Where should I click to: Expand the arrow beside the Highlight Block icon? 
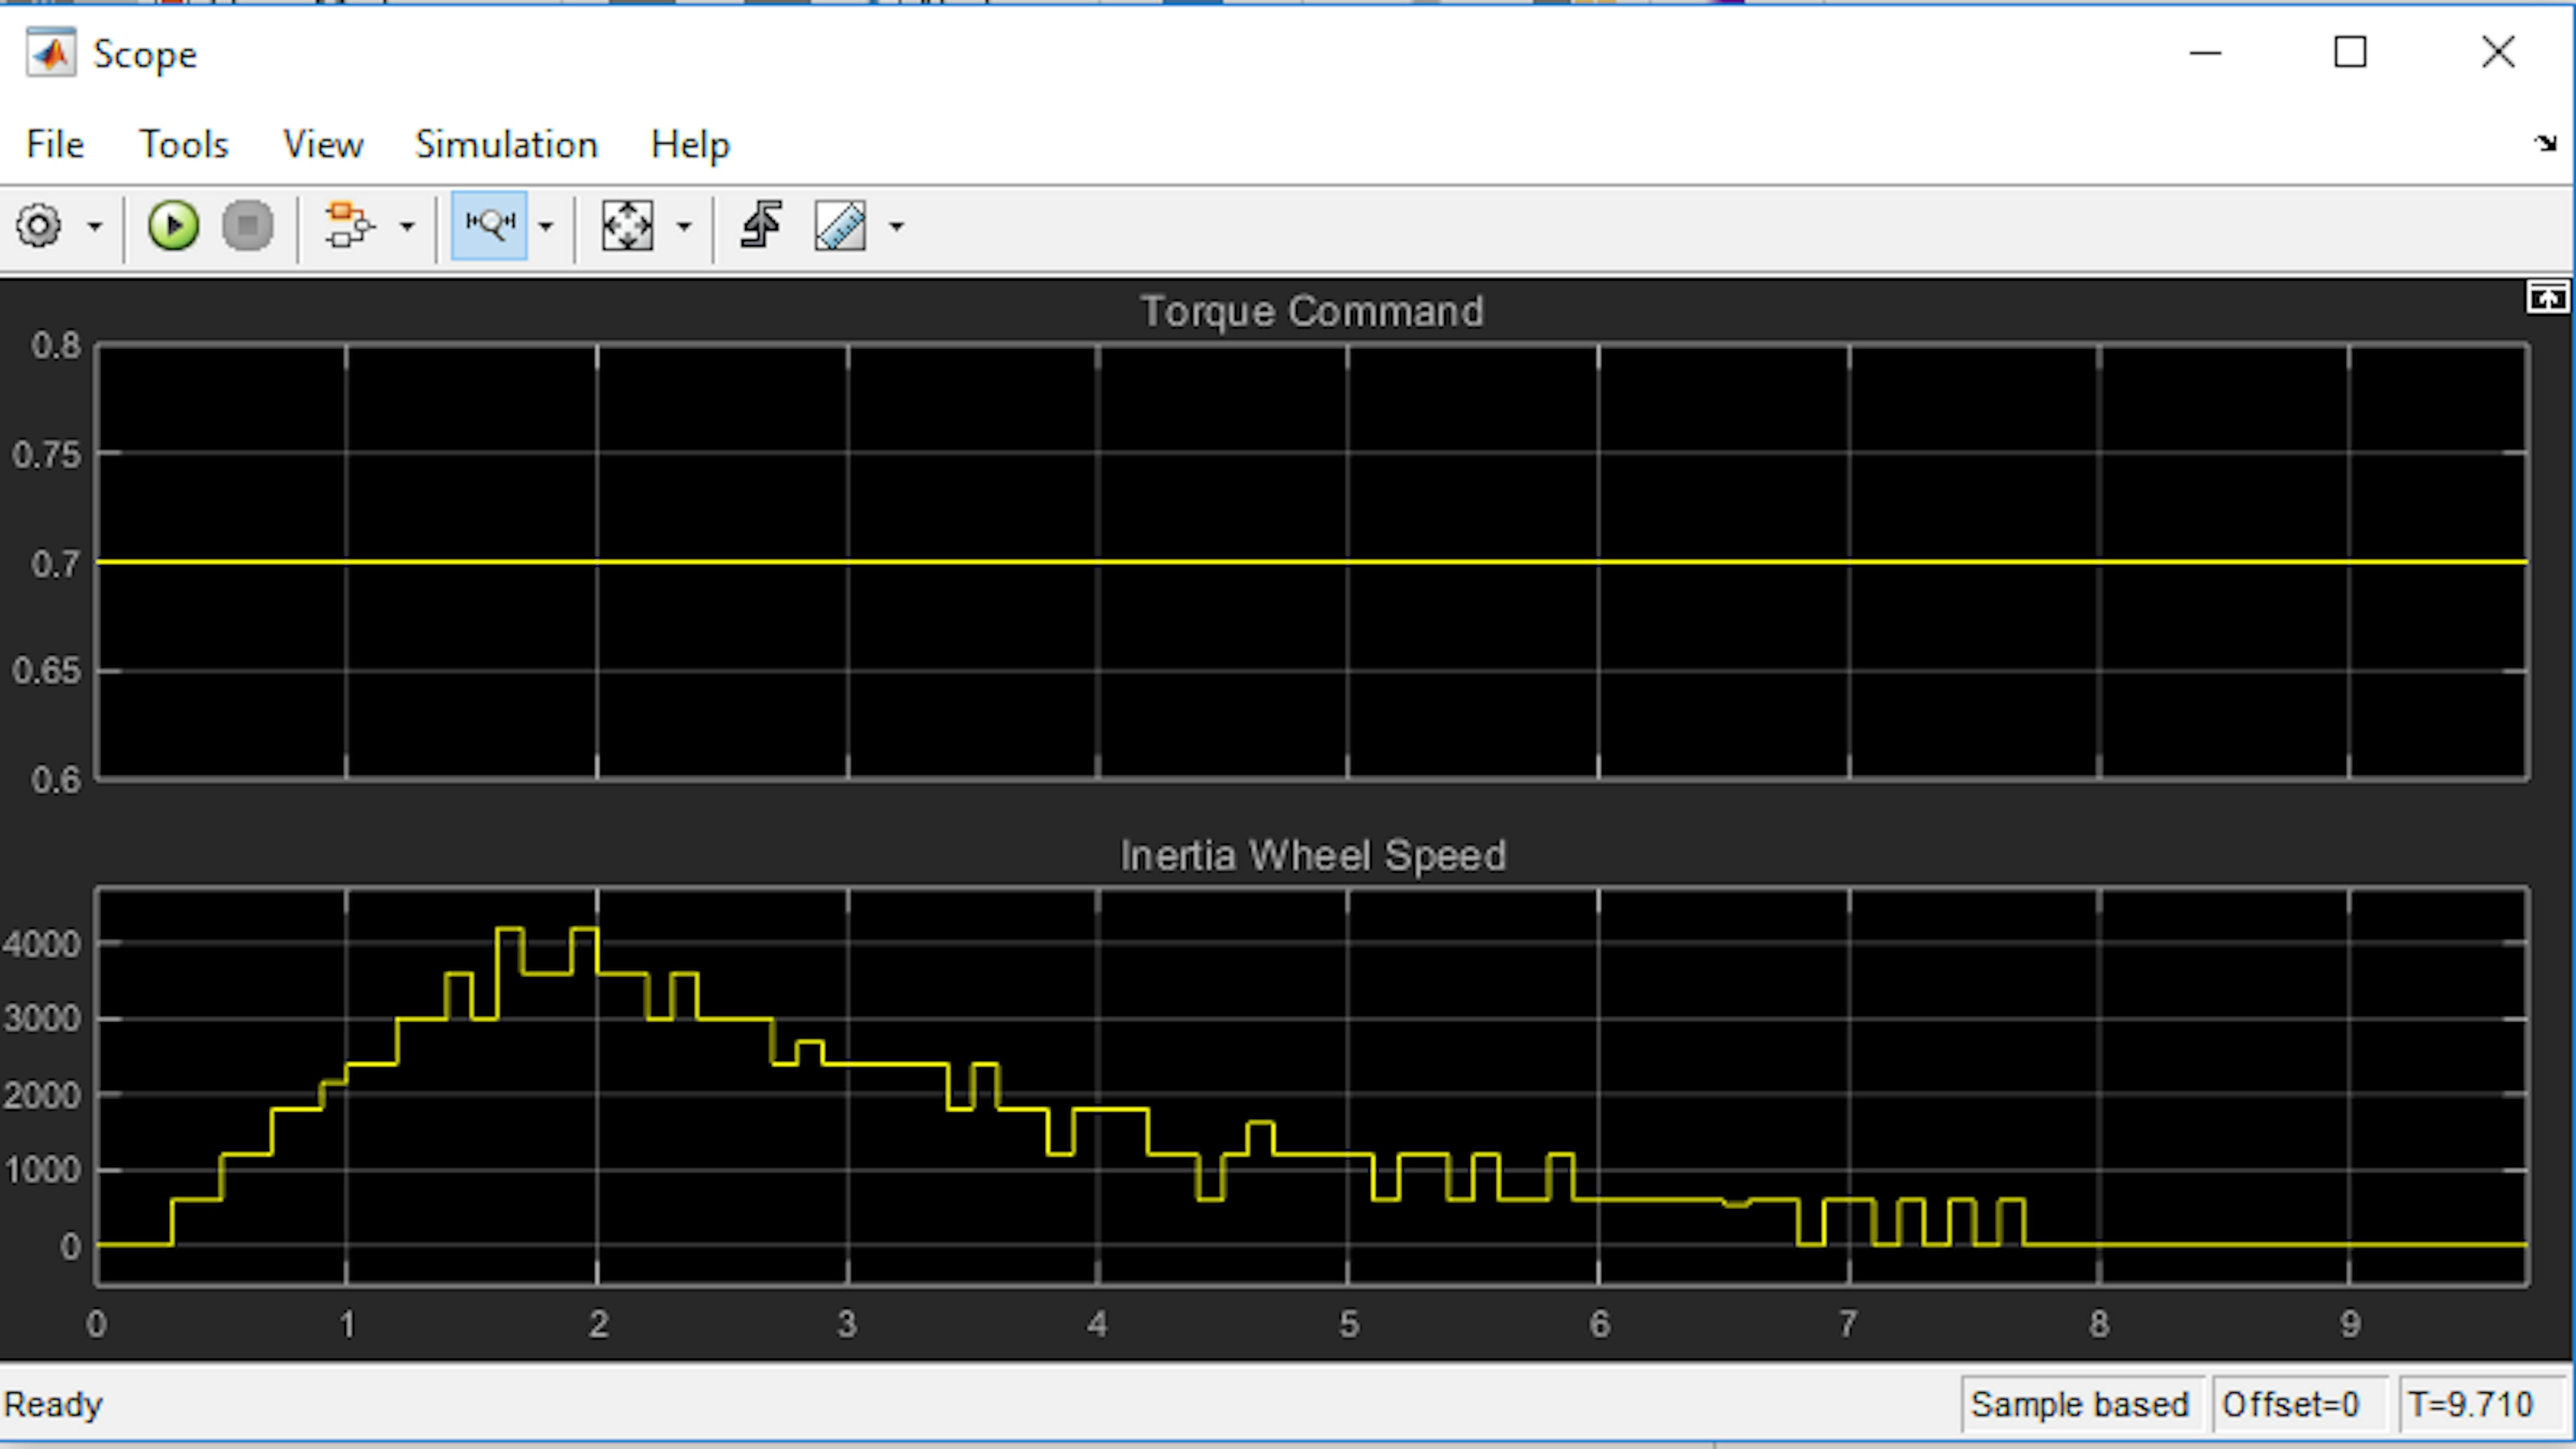pyautogui.click(x=407, y=227)
